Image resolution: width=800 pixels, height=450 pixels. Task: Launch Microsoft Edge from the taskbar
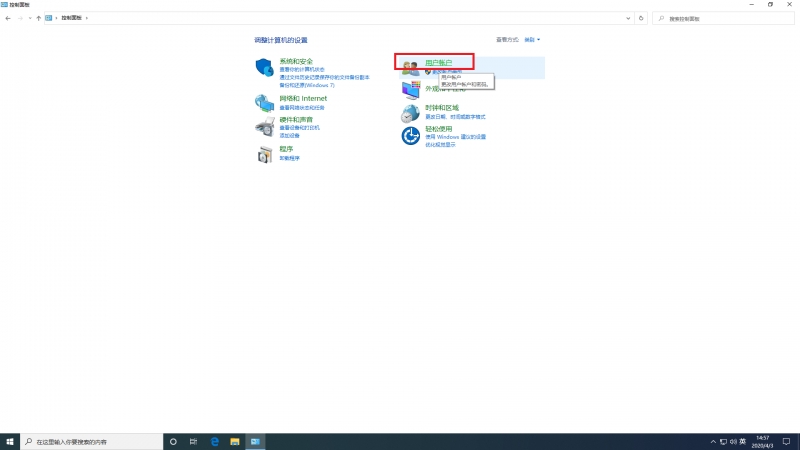point(214,442)
